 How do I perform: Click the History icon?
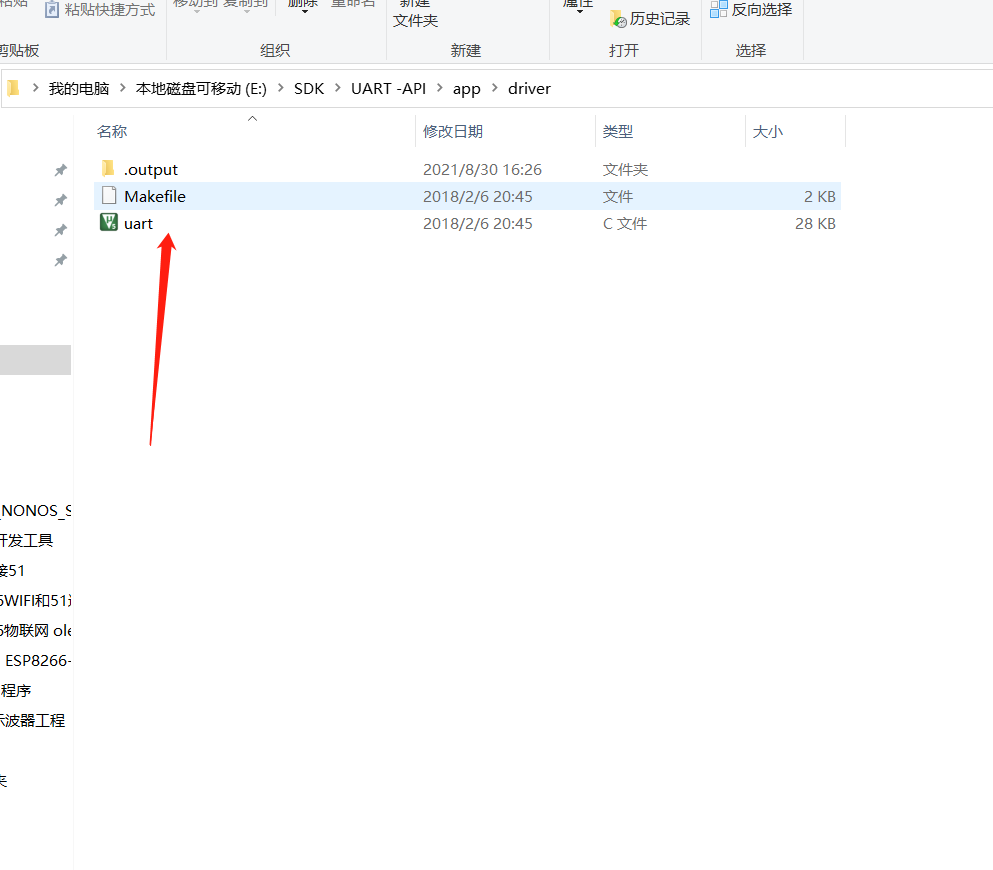pyautogui.click(x=618, y=19)
